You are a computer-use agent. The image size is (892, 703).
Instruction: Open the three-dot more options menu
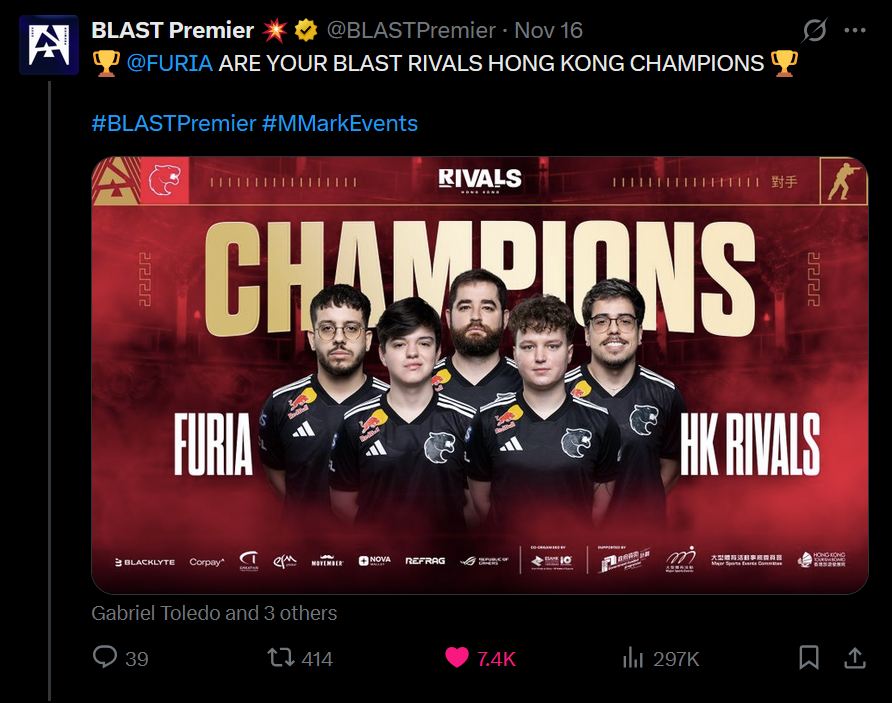click(855, 30)
